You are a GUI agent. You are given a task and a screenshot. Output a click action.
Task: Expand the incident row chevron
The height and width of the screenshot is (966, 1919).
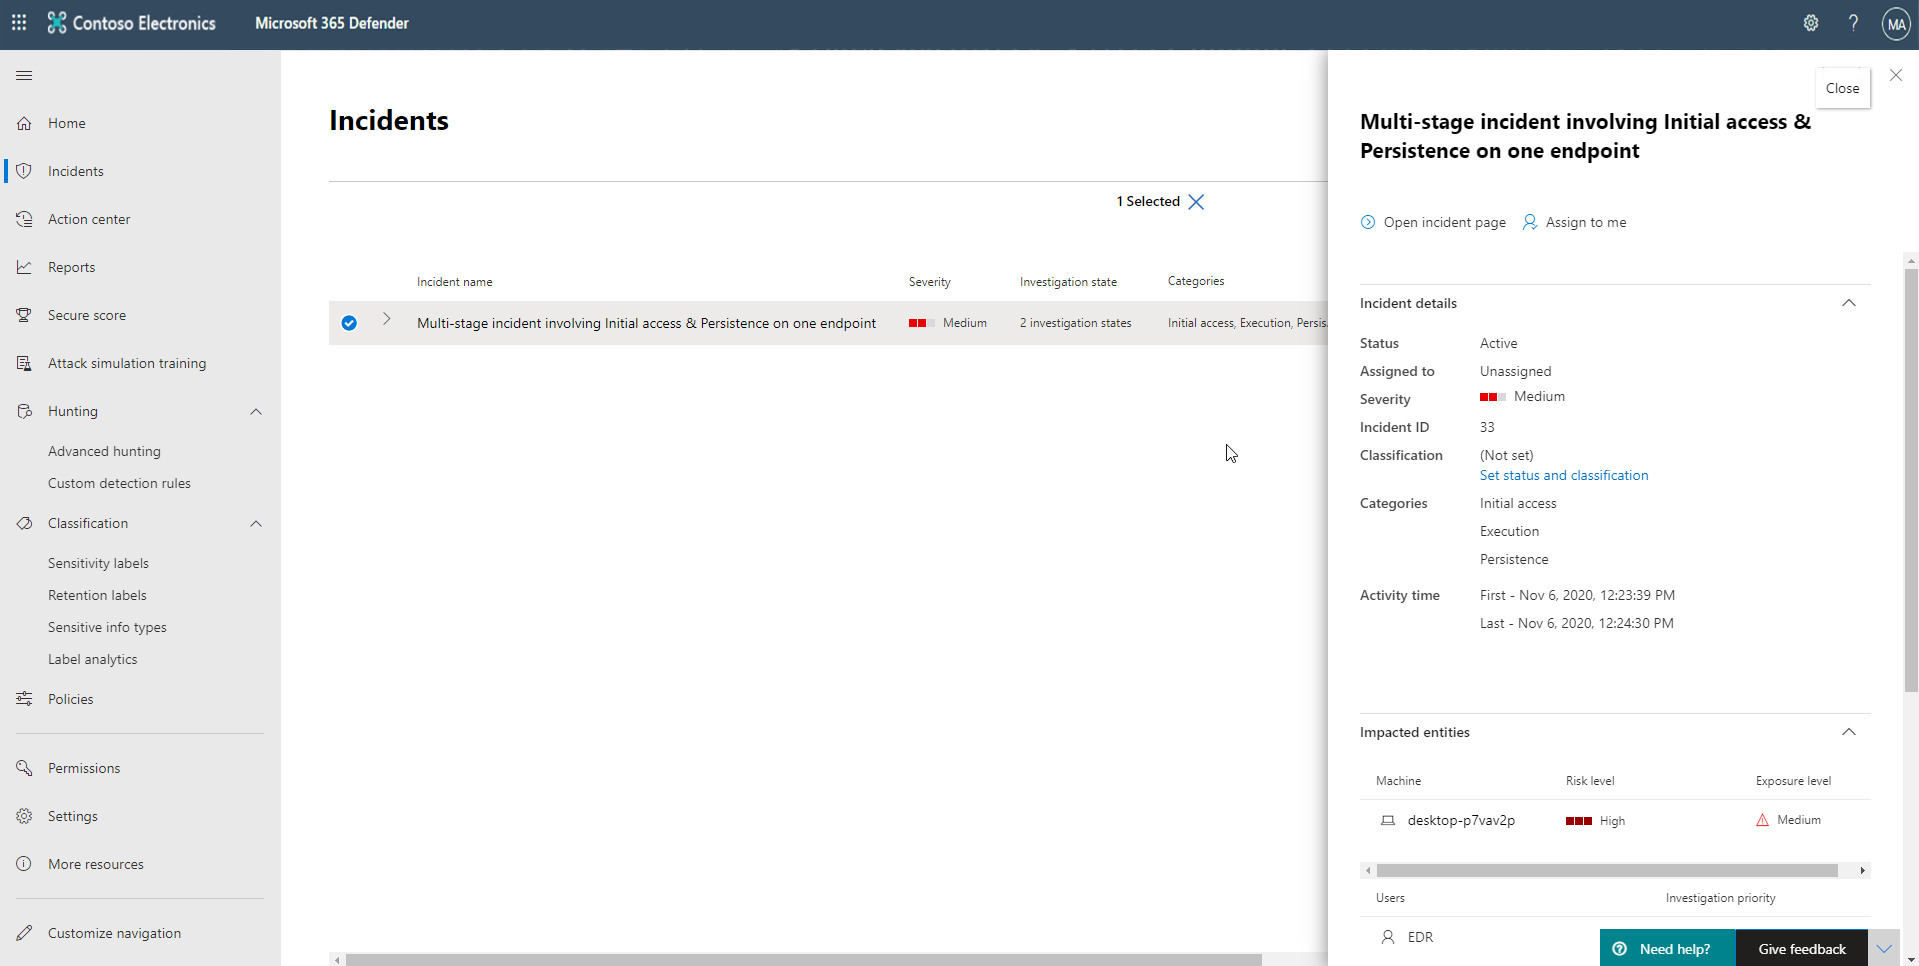[x=387, y=320]
